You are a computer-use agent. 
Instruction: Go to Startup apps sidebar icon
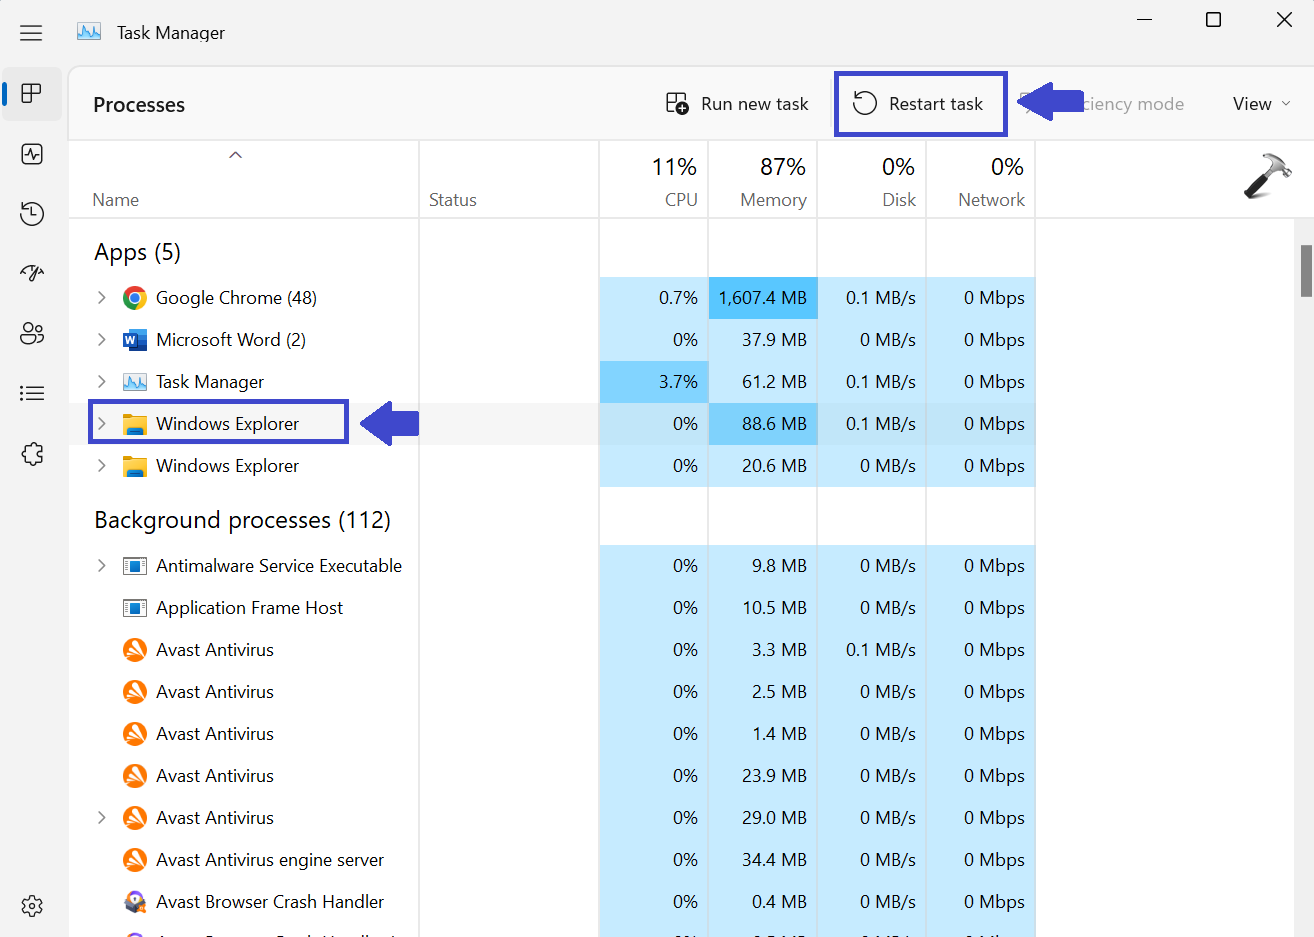[x=32, y=273]
